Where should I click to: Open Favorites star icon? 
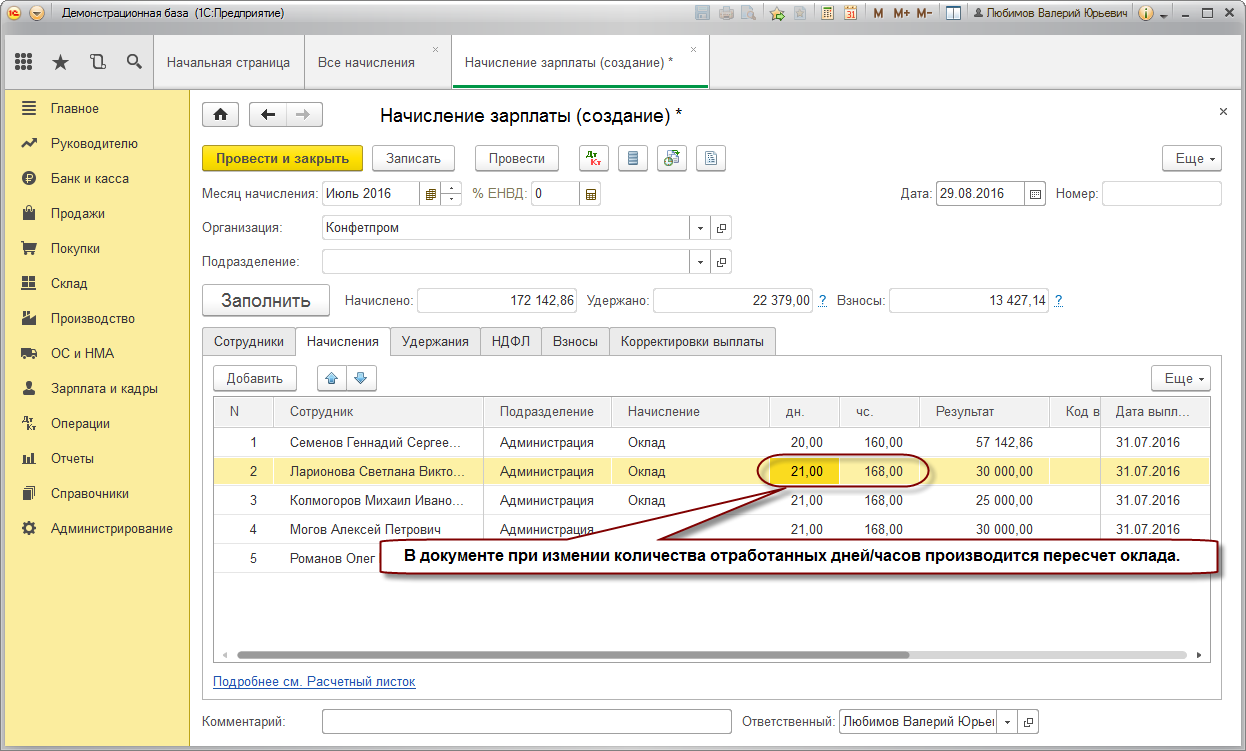pyautogui.click(x=60, y=62)
